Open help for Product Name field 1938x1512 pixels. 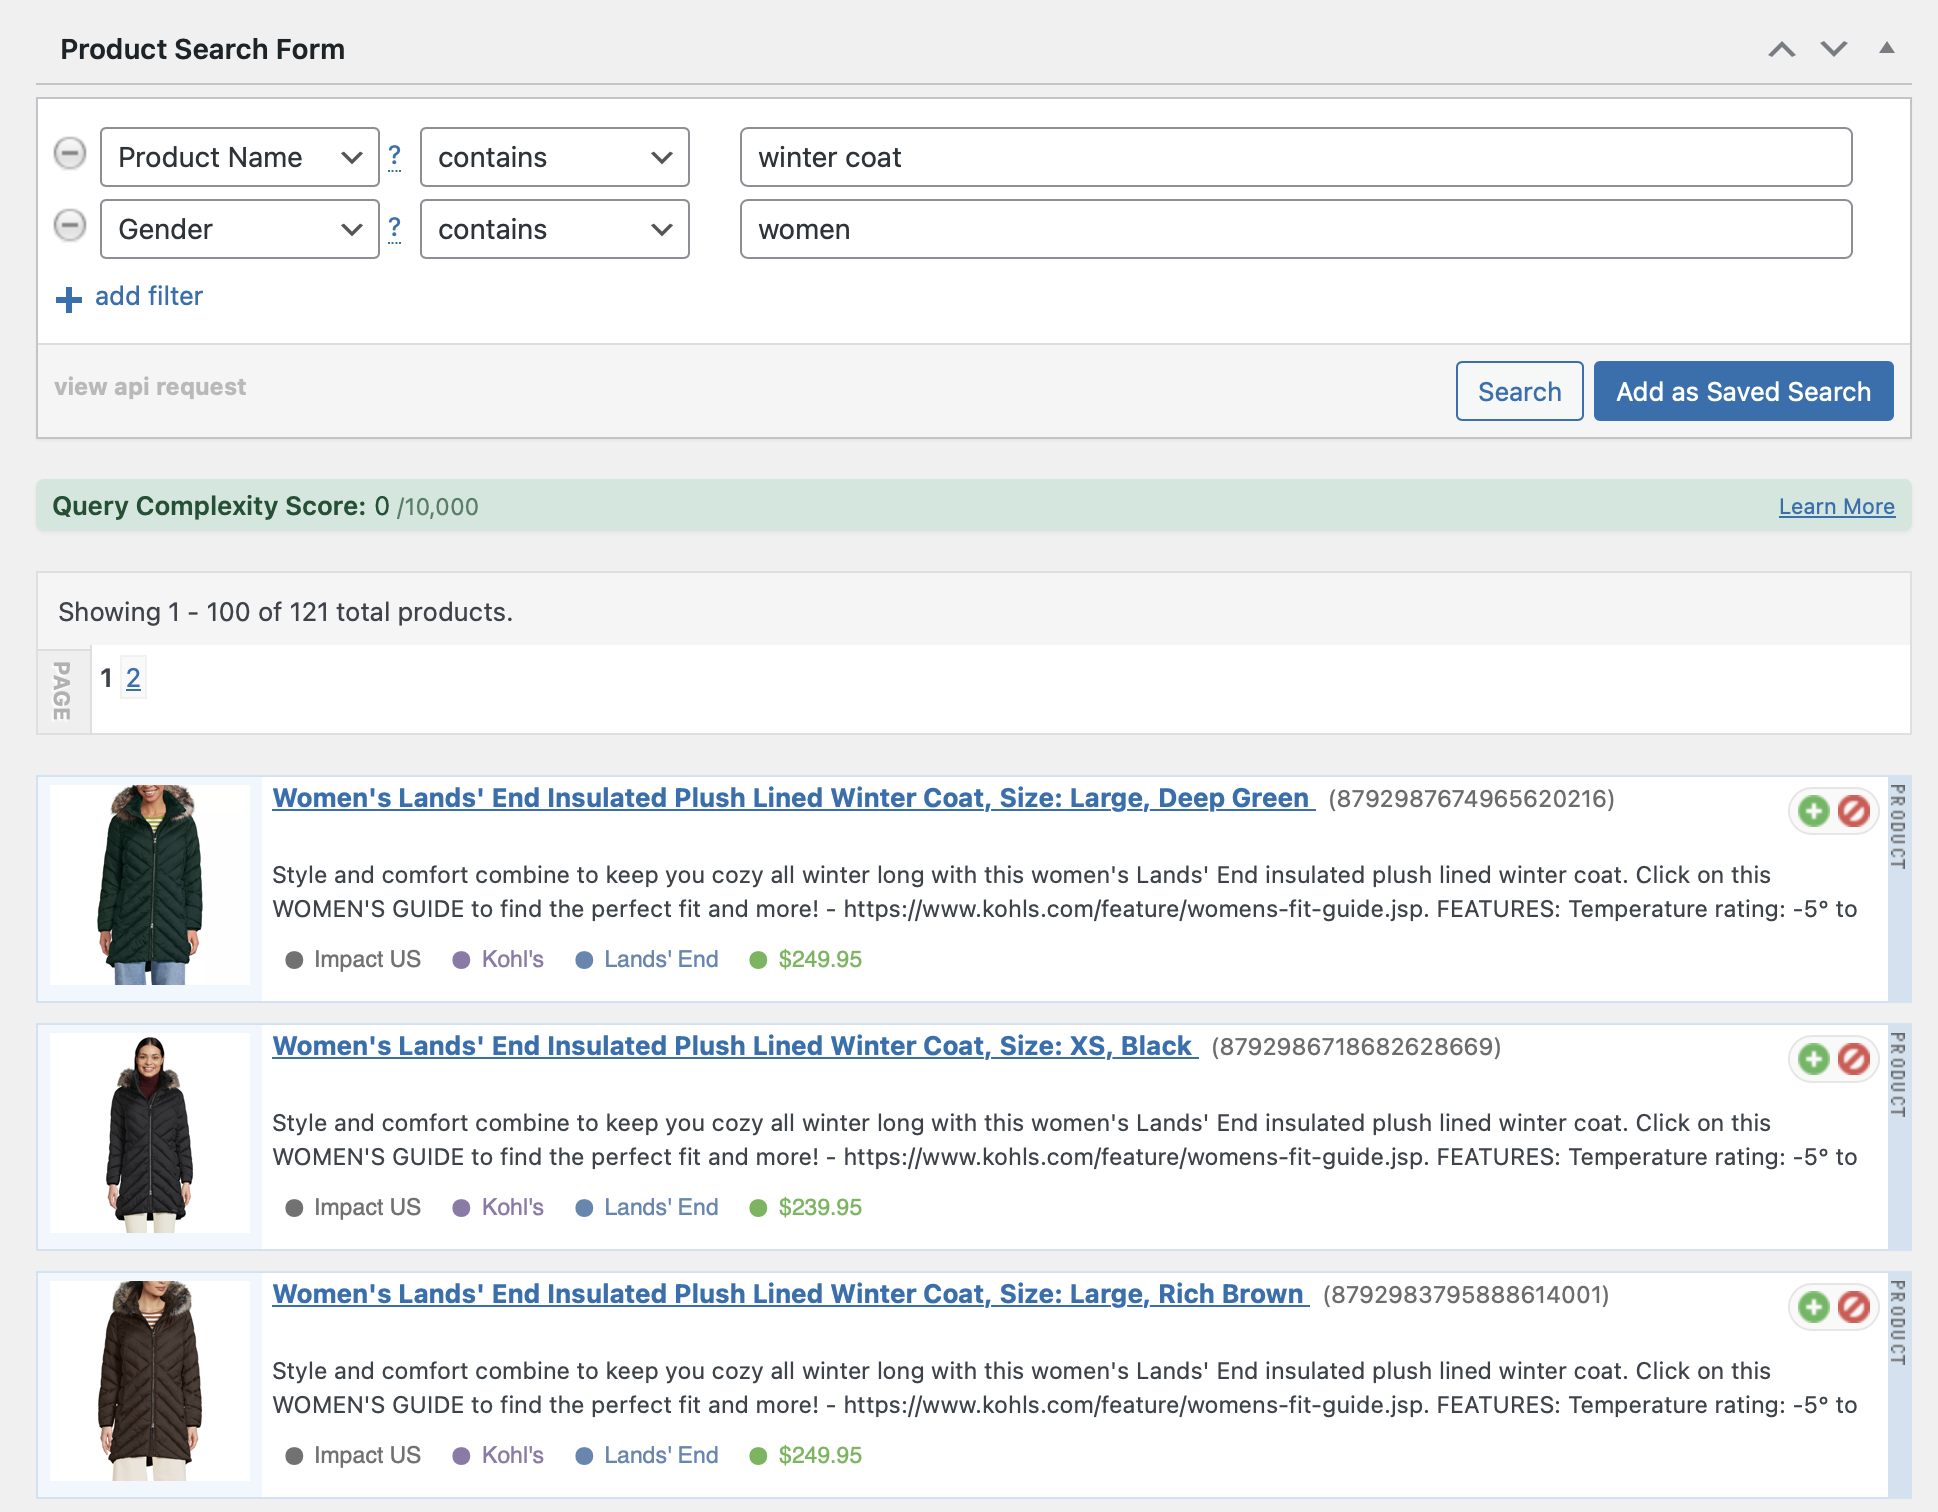(x=395, y=156)
